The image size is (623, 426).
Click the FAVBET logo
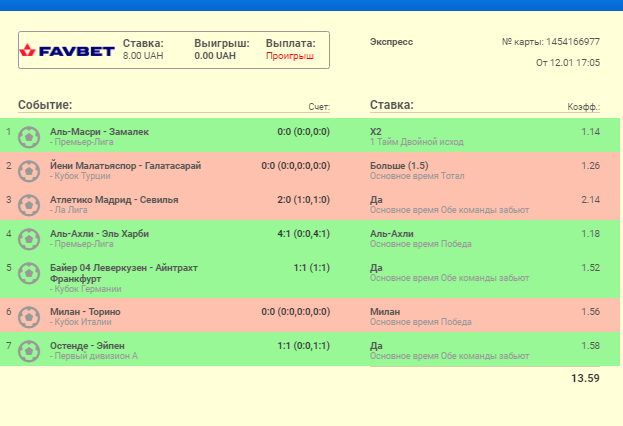(x=68, y=50)
